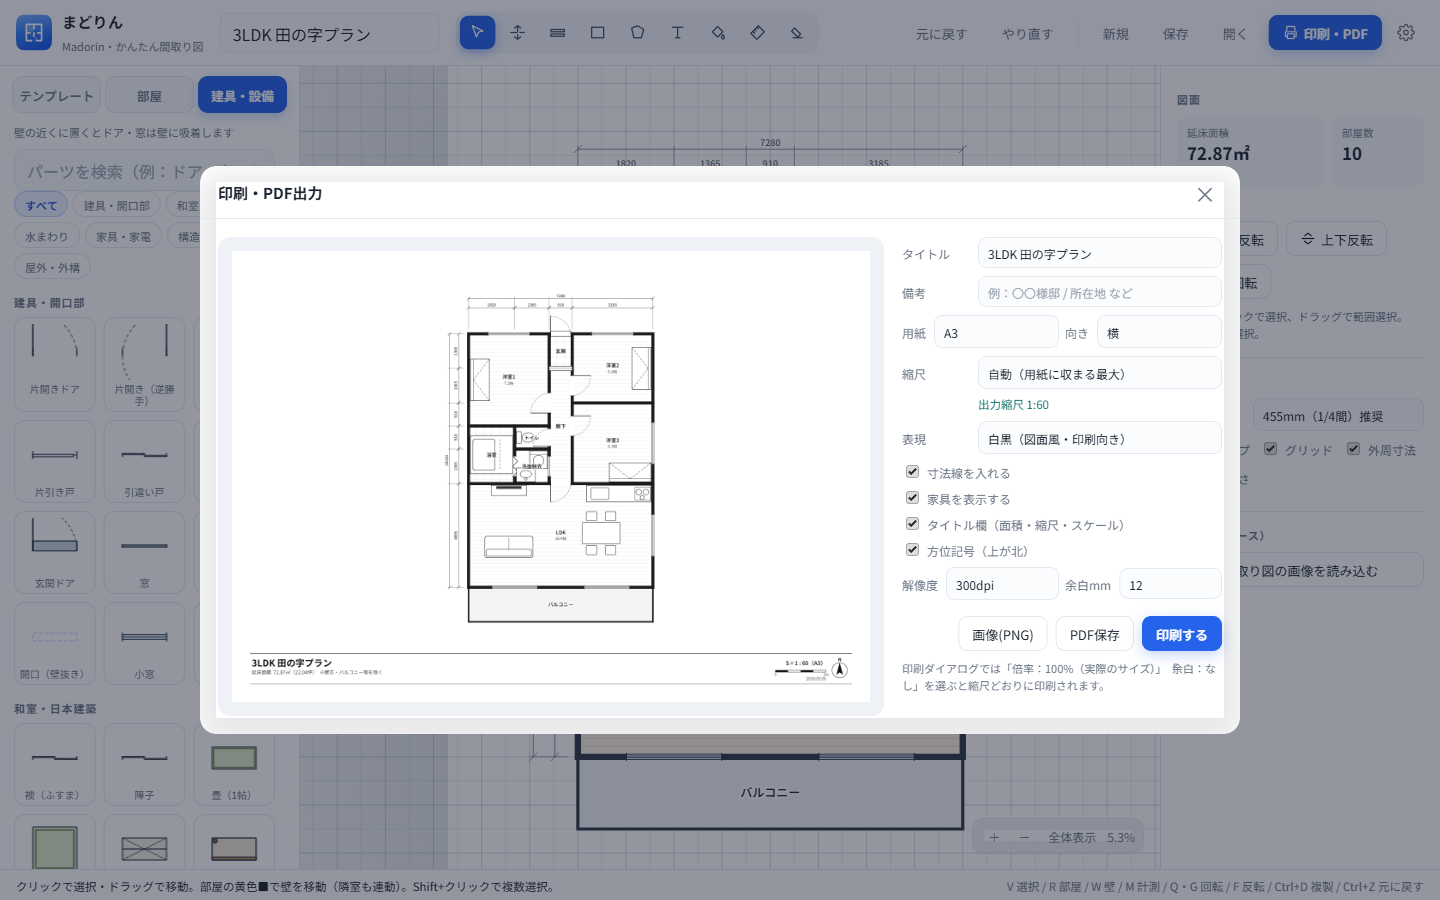
Task: Switch to 建具・設備 tab
Action: click(242, 96)
